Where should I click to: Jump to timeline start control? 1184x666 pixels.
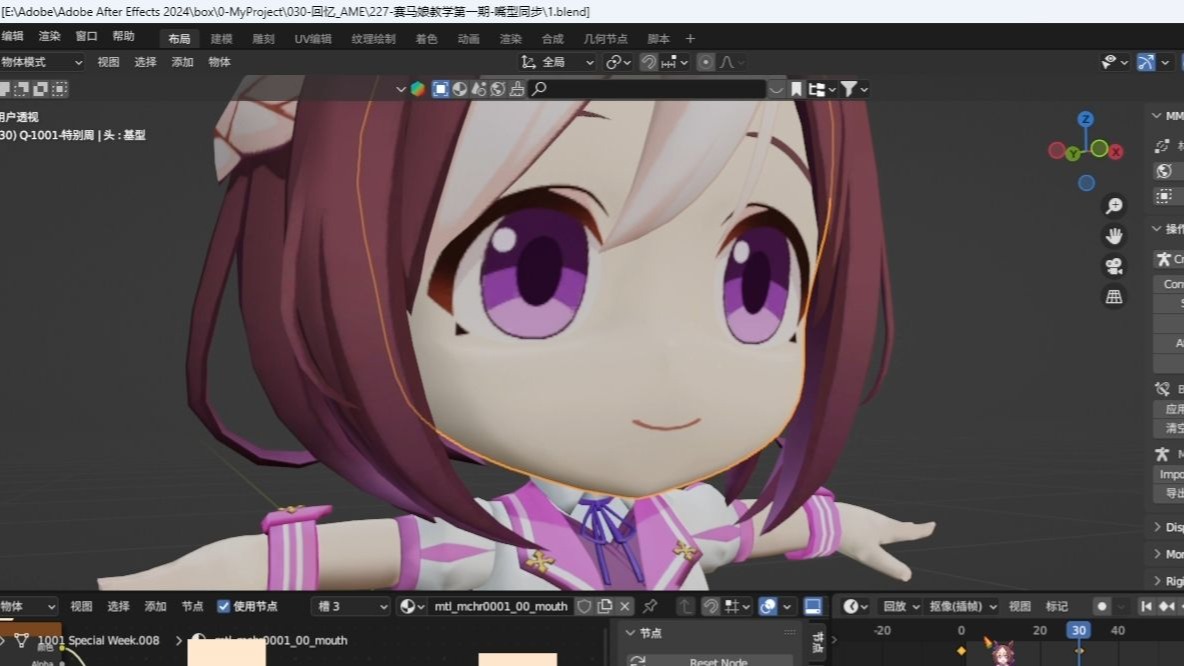coord(1146,606)
